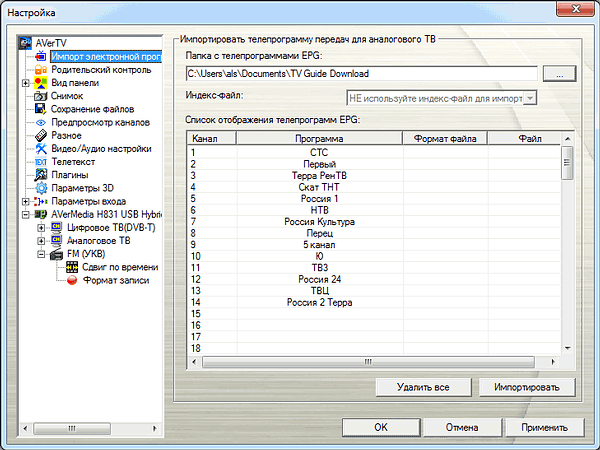This screenshot has height=450, width=600.
Task: Collapse the AVerMedia H831 USB Hybrid node
Action: (25, 215)
